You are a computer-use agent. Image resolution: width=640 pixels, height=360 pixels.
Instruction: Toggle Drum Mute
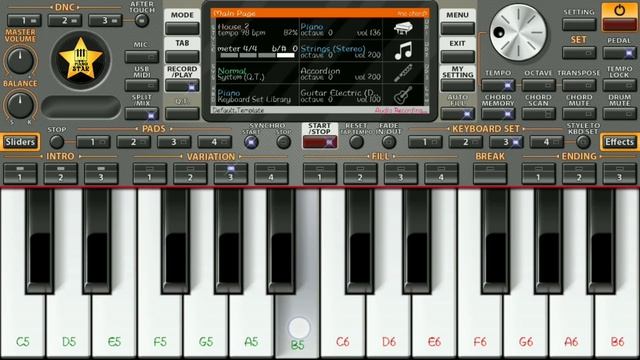point(619,114)
